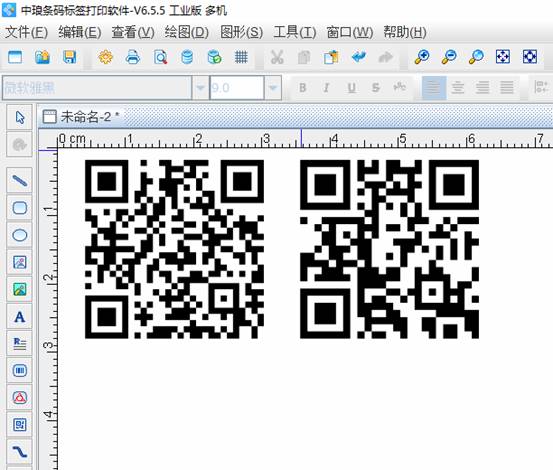Select the curve drawing tool
This screenshot has height=470, width=553.
point(20,452)
